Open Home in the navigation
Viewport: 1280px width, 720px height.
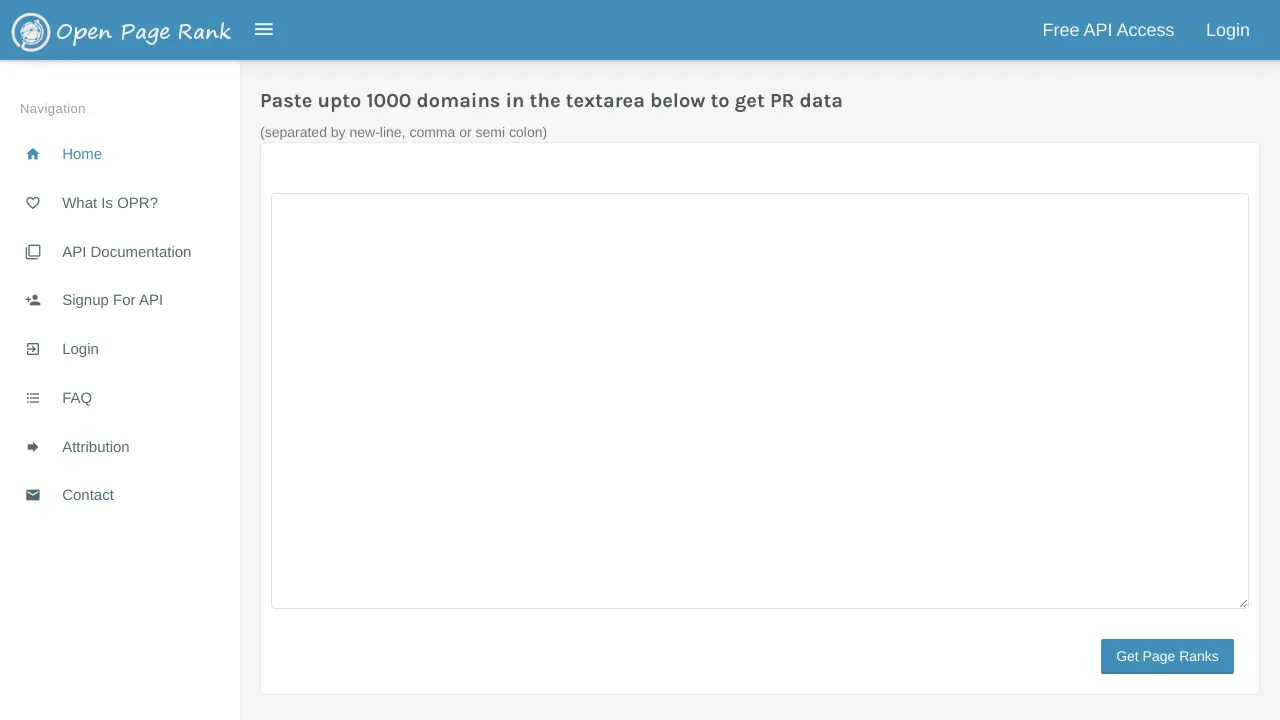click(x=82, y=154)
